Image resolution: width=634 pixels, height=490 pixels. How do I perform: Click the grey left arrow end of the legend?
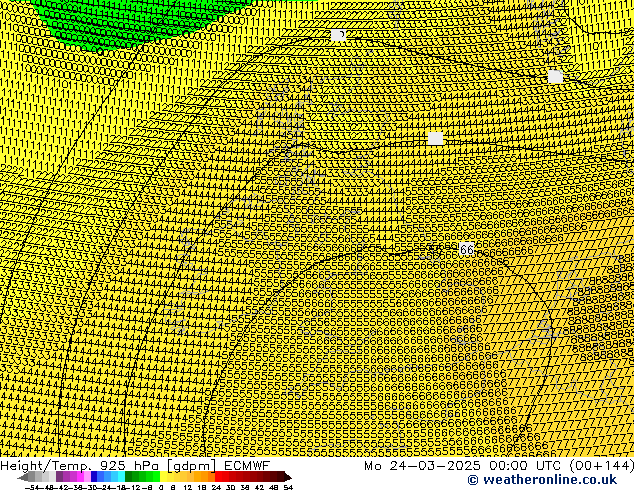23,477
